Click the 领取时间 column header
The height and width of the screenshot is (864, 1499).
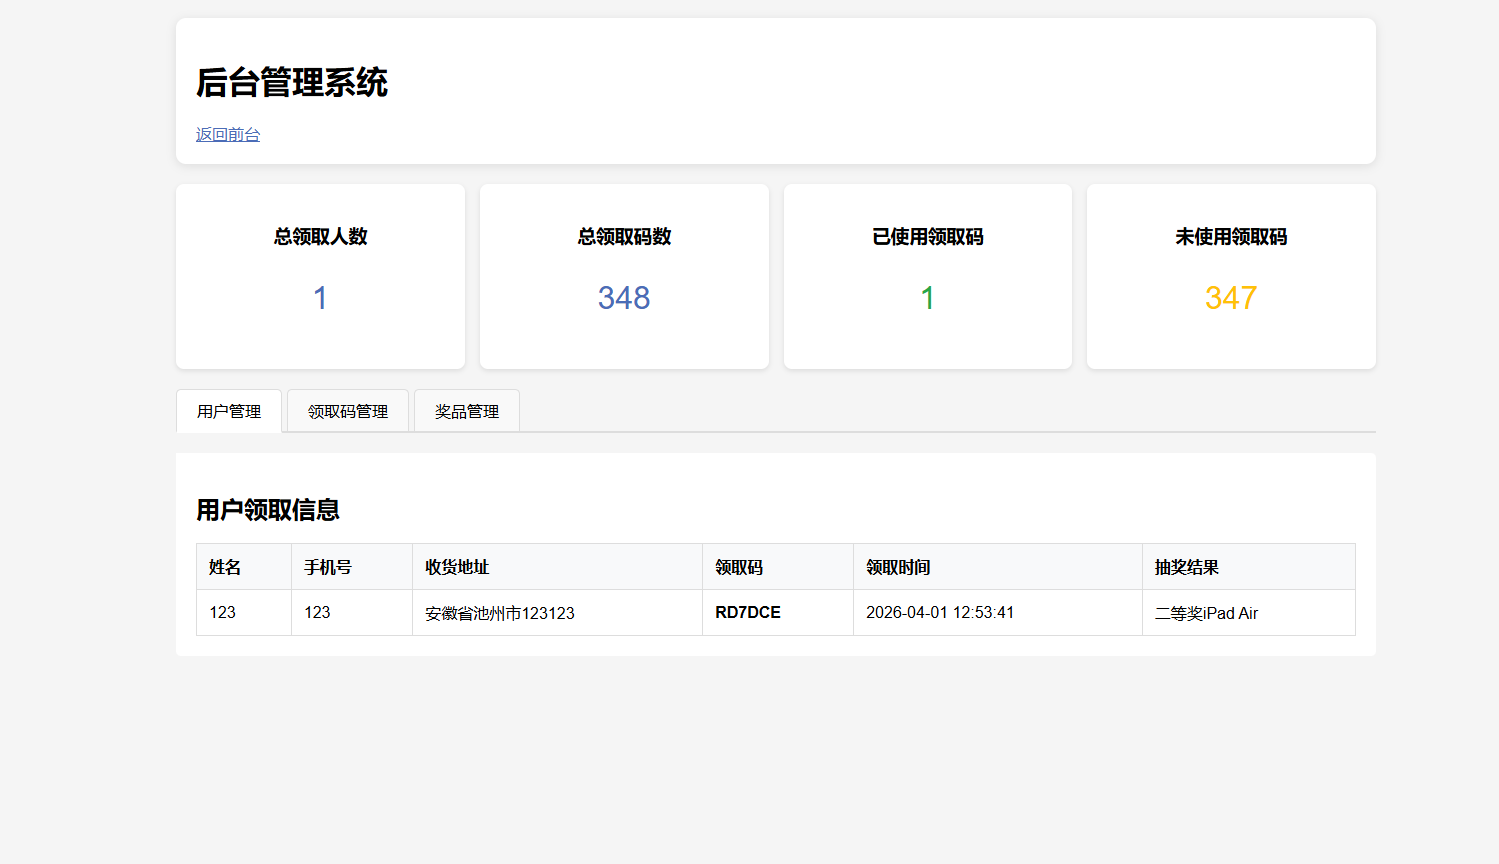pos(898,567)
